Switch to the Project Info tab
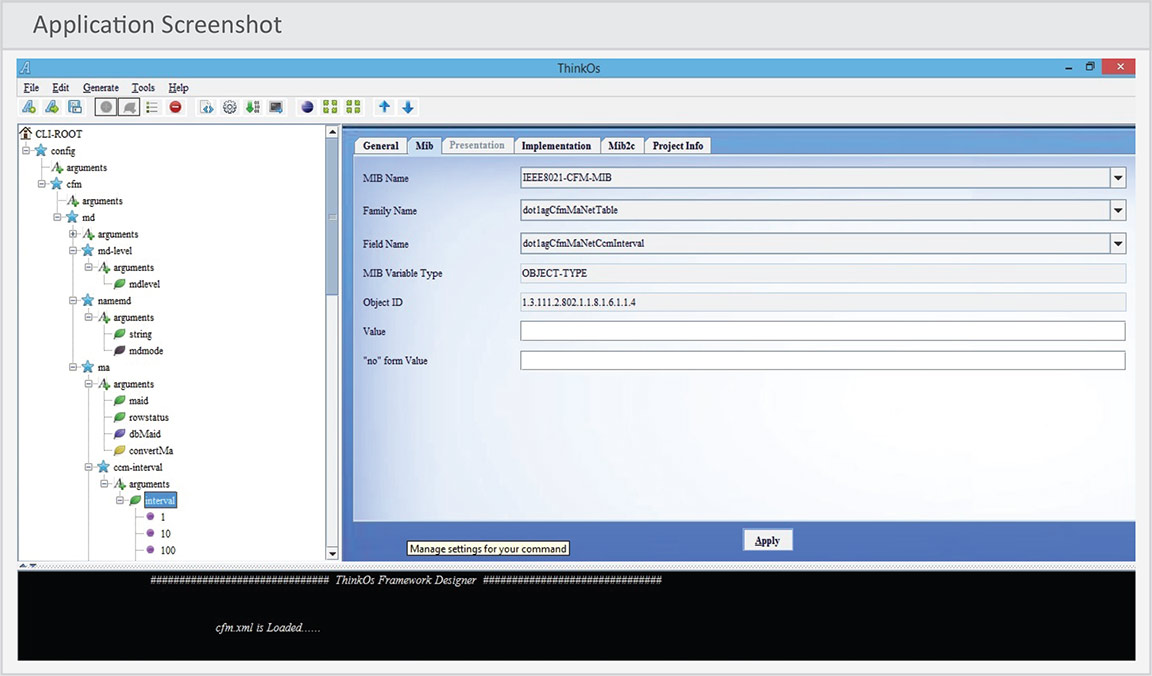This screenshot has width=1152, height=676. (x=677, y=145)
